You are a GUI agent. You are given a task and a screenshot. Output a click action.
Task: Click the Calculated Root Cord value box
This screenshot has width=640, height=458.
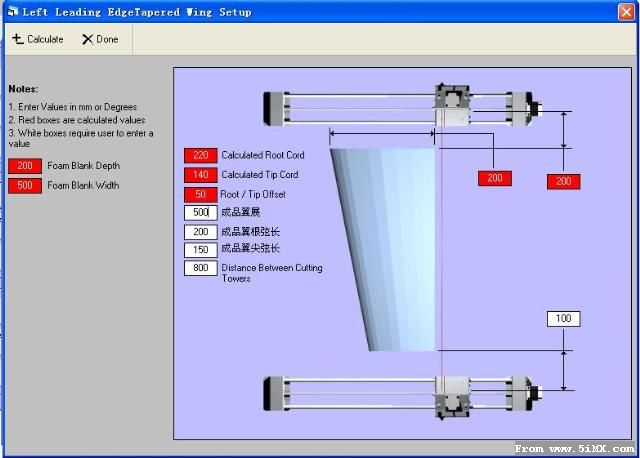(x=200, y=155)
